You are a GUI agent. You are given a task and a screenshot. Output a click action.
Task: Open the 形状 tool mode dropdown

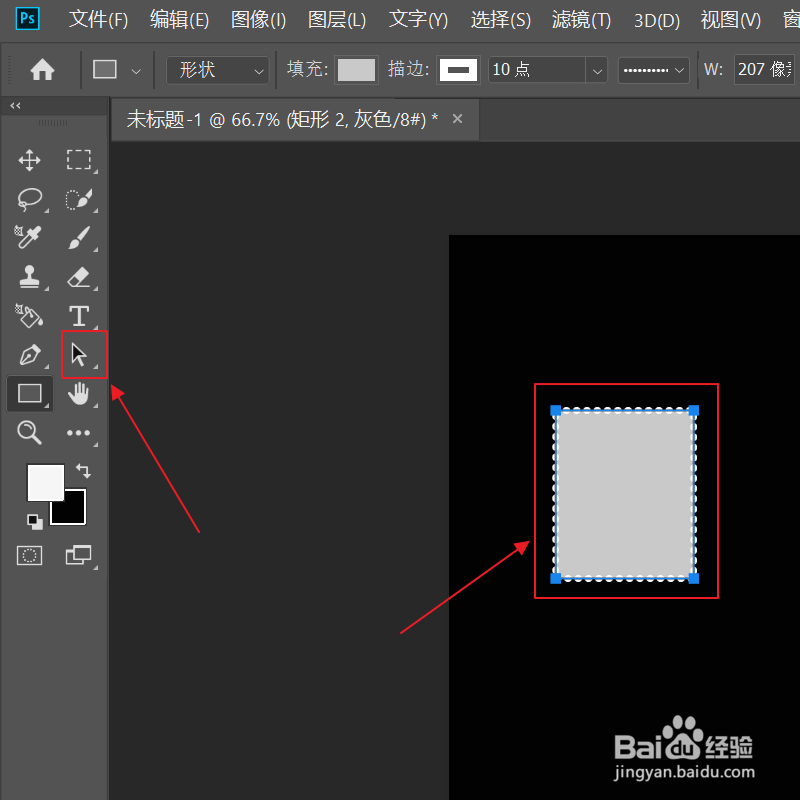[x=218, y=70]
